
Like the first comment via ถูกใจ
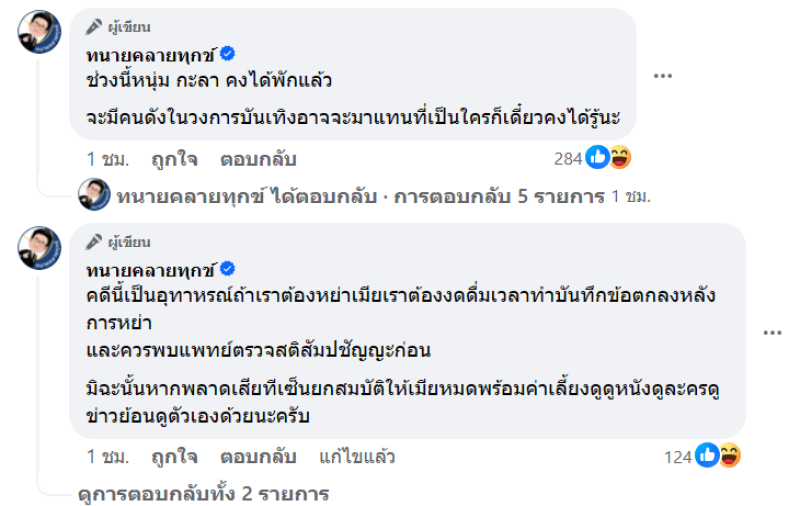[174, 159]
